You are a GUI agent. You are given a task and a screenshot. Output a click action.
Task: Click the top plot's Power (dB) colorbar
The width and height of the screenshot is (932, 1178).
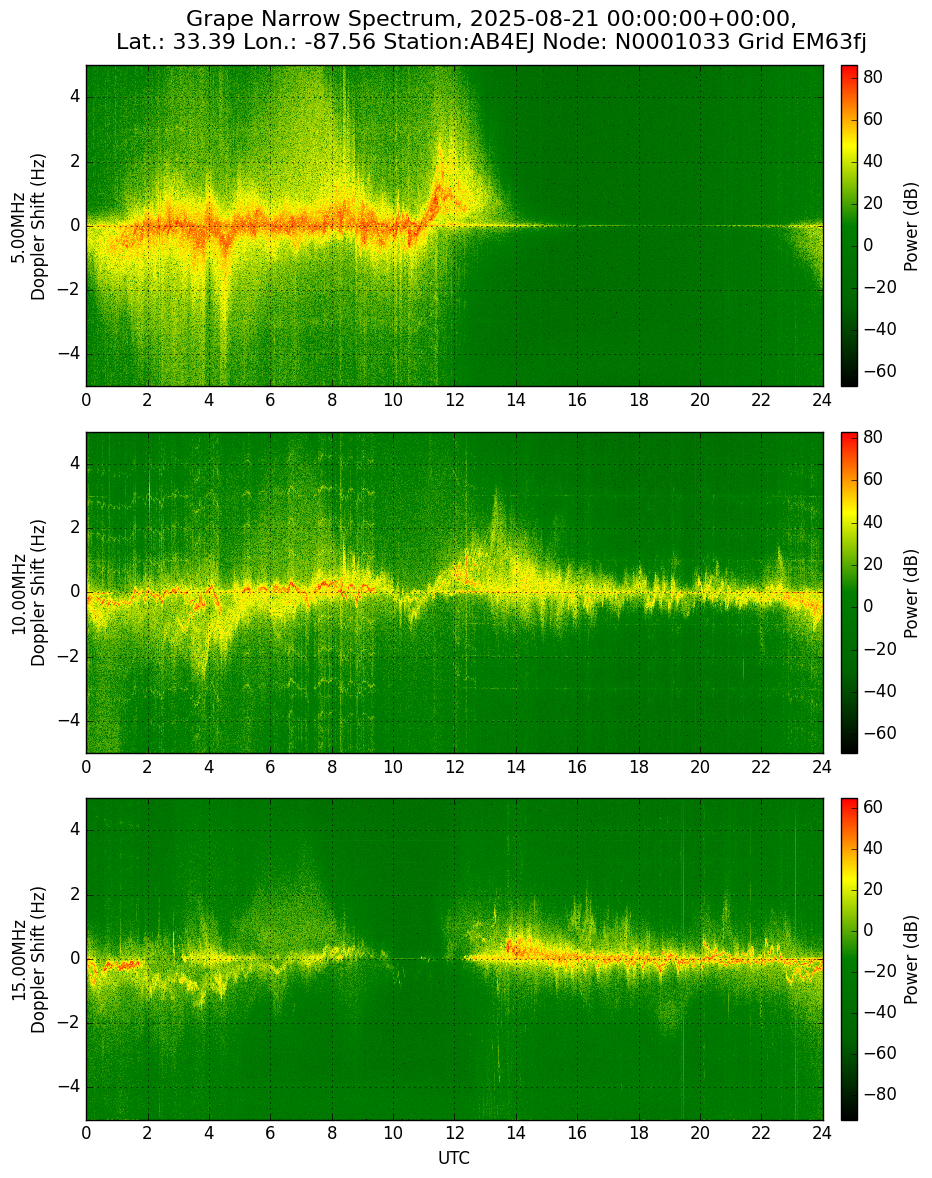(849, 226)
